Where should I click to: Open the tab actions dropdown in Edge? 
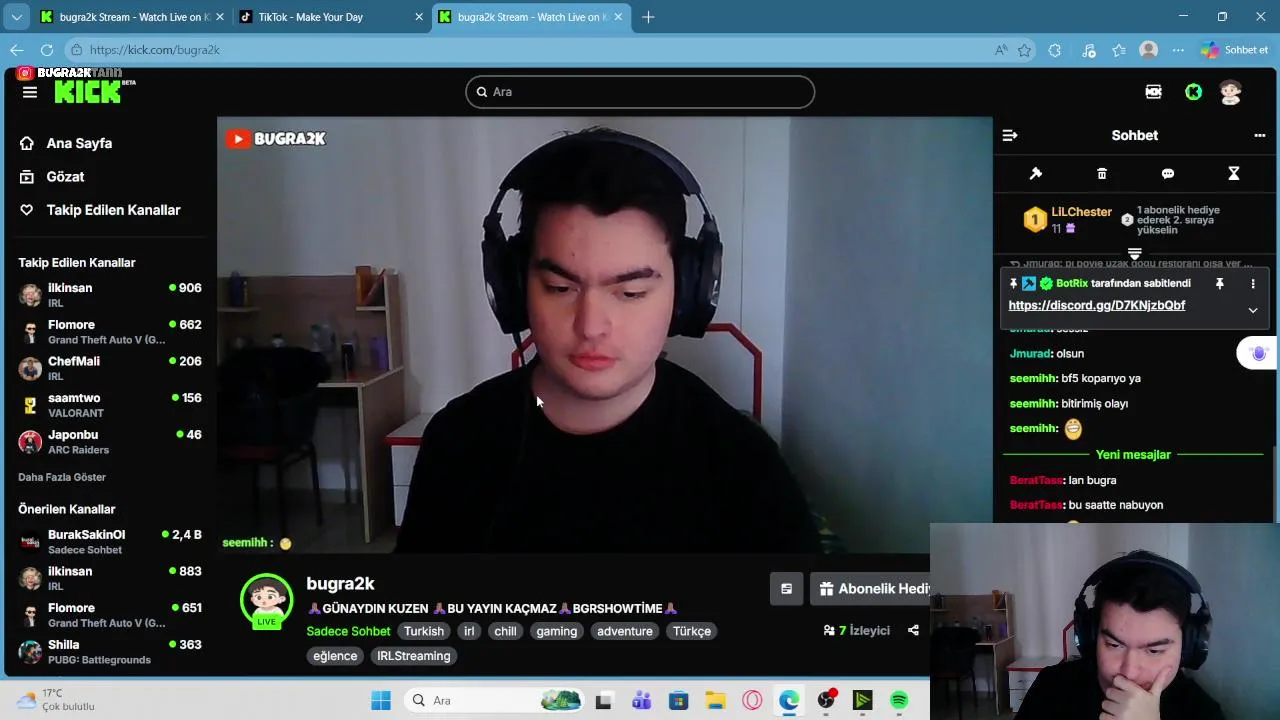click(x=16, y=17)
